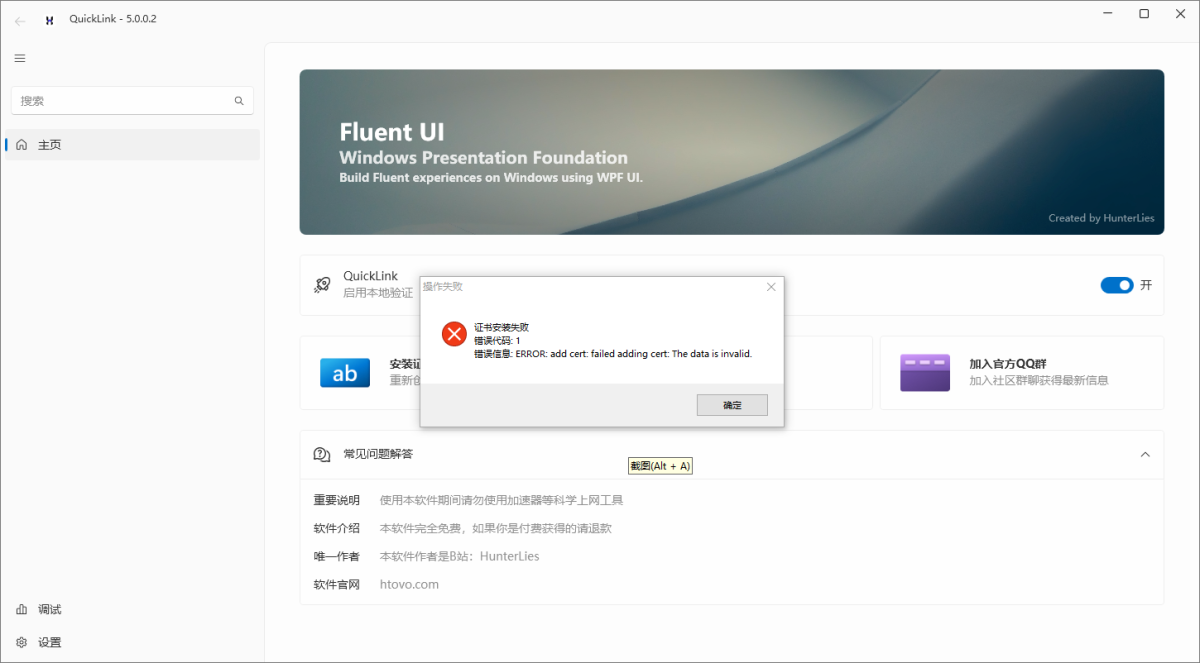Click the rocket icon on QuickLink card
The image size is (1200, 663).
pyautogui.click(x=322, y=285)
